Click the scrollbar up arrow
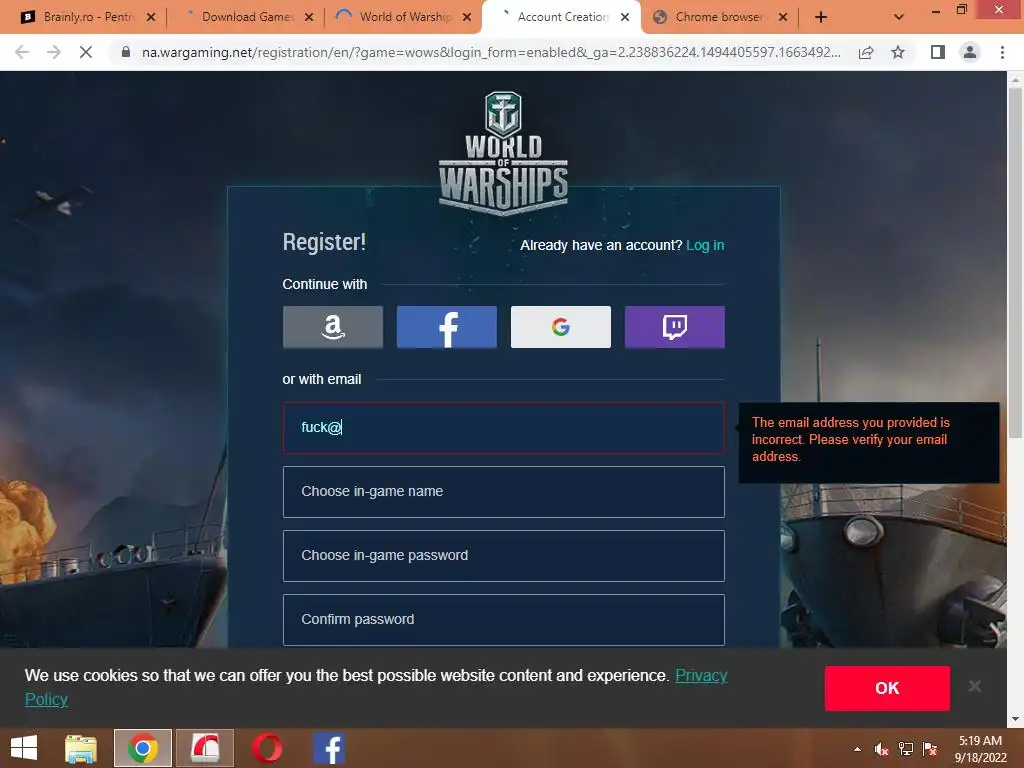 pos(1015,79)
